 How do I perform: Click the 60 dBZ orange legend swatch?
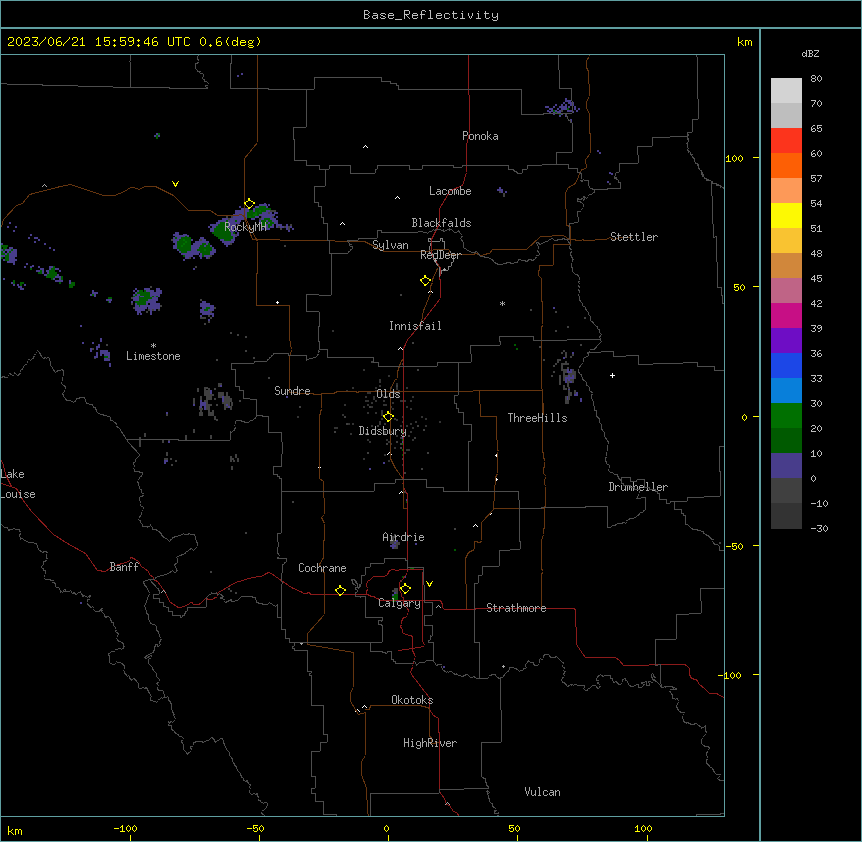[x=786, y=165]
